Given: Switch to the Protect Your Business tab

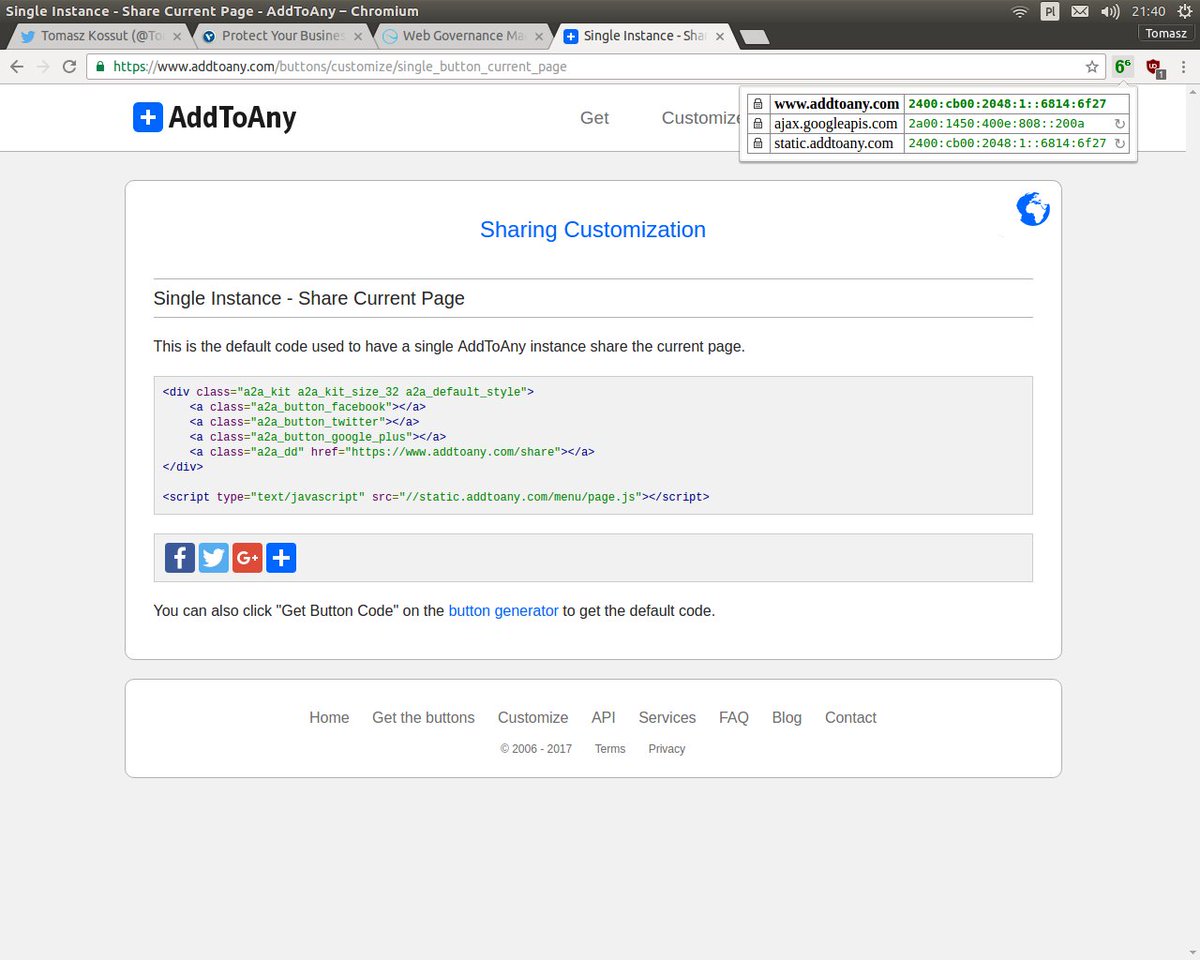Looking at the screenshot, I should (x=282, y=36).
